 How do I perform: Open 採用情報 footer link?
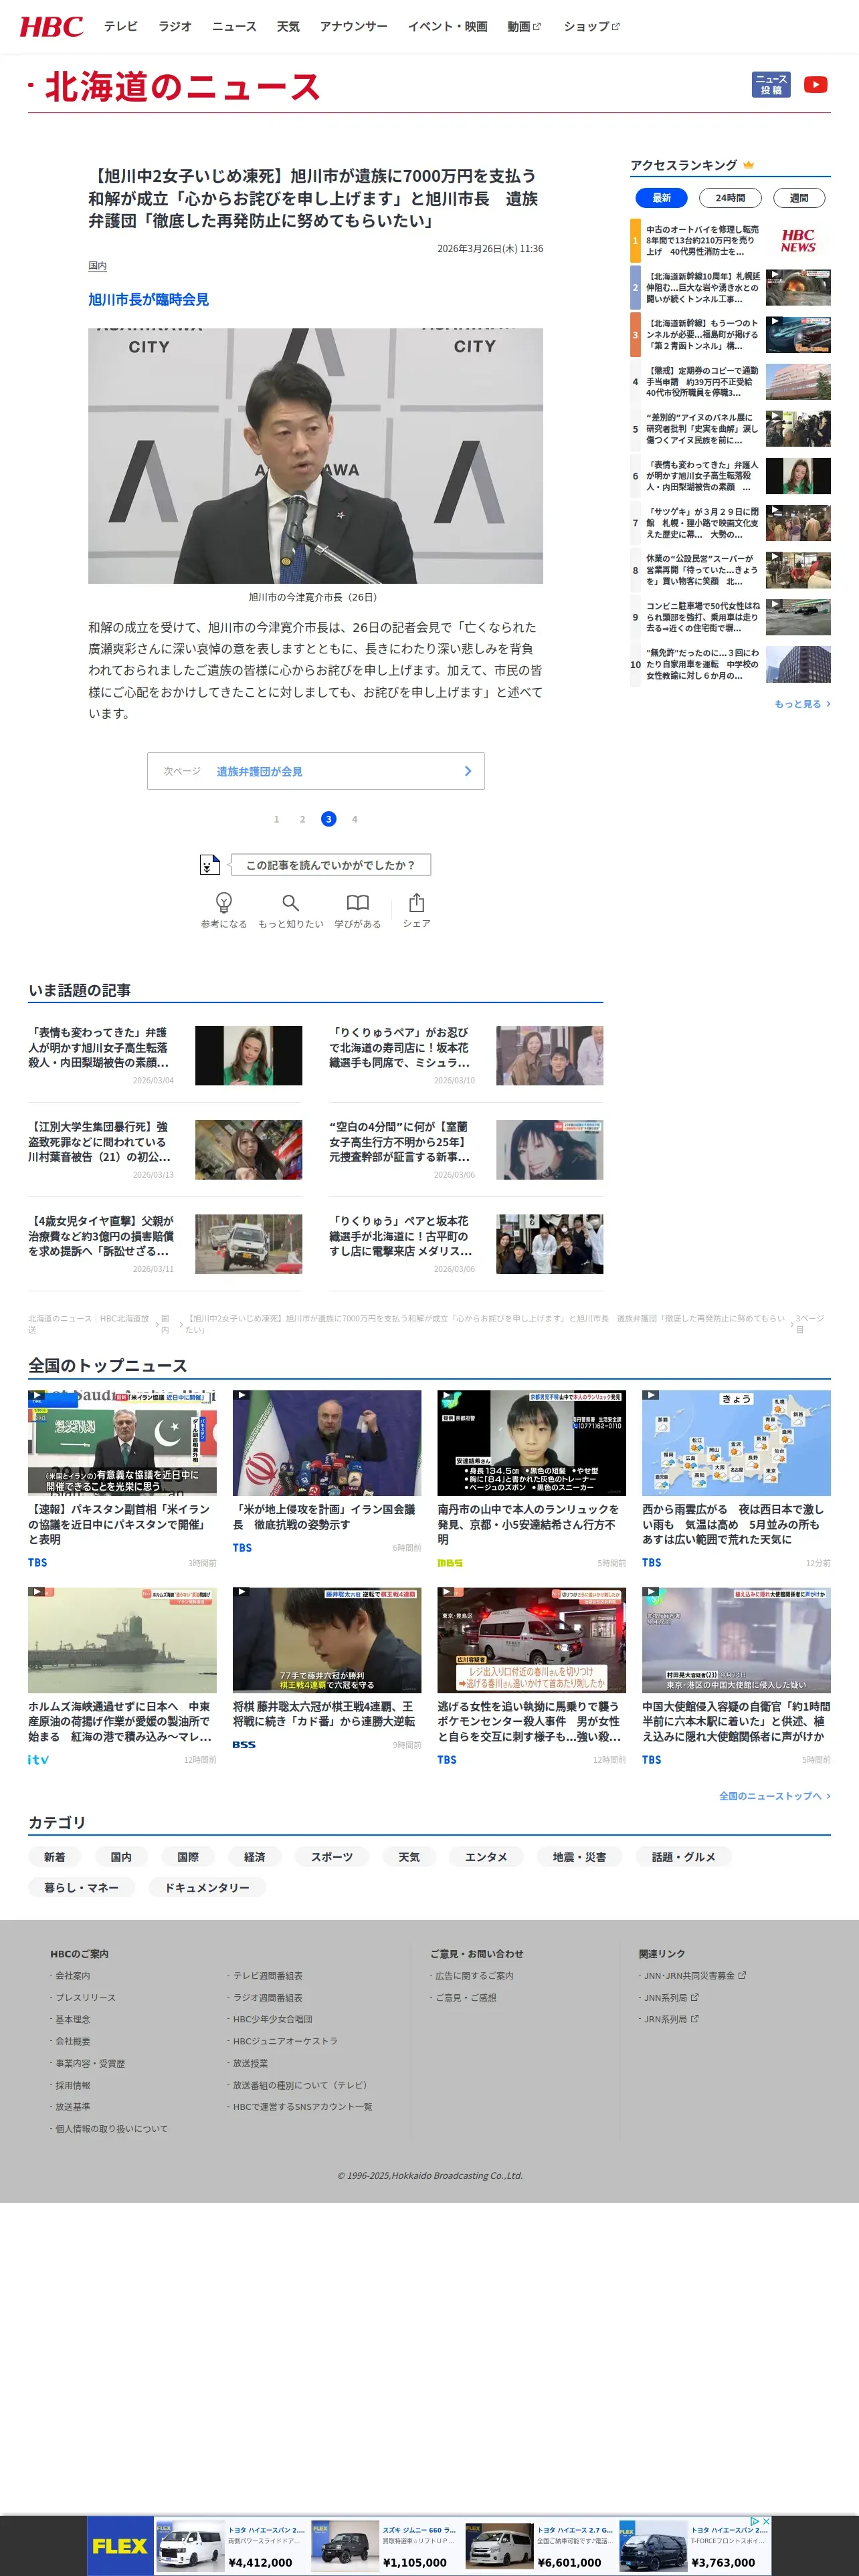pyautogui.click(x=72, y=2085)
